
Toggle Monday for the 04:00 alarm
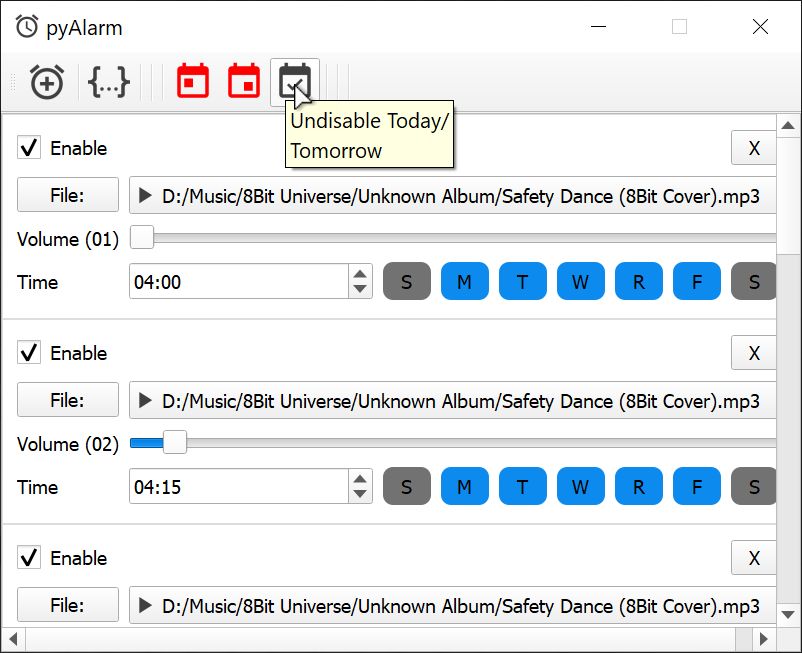tap(464, 282)
